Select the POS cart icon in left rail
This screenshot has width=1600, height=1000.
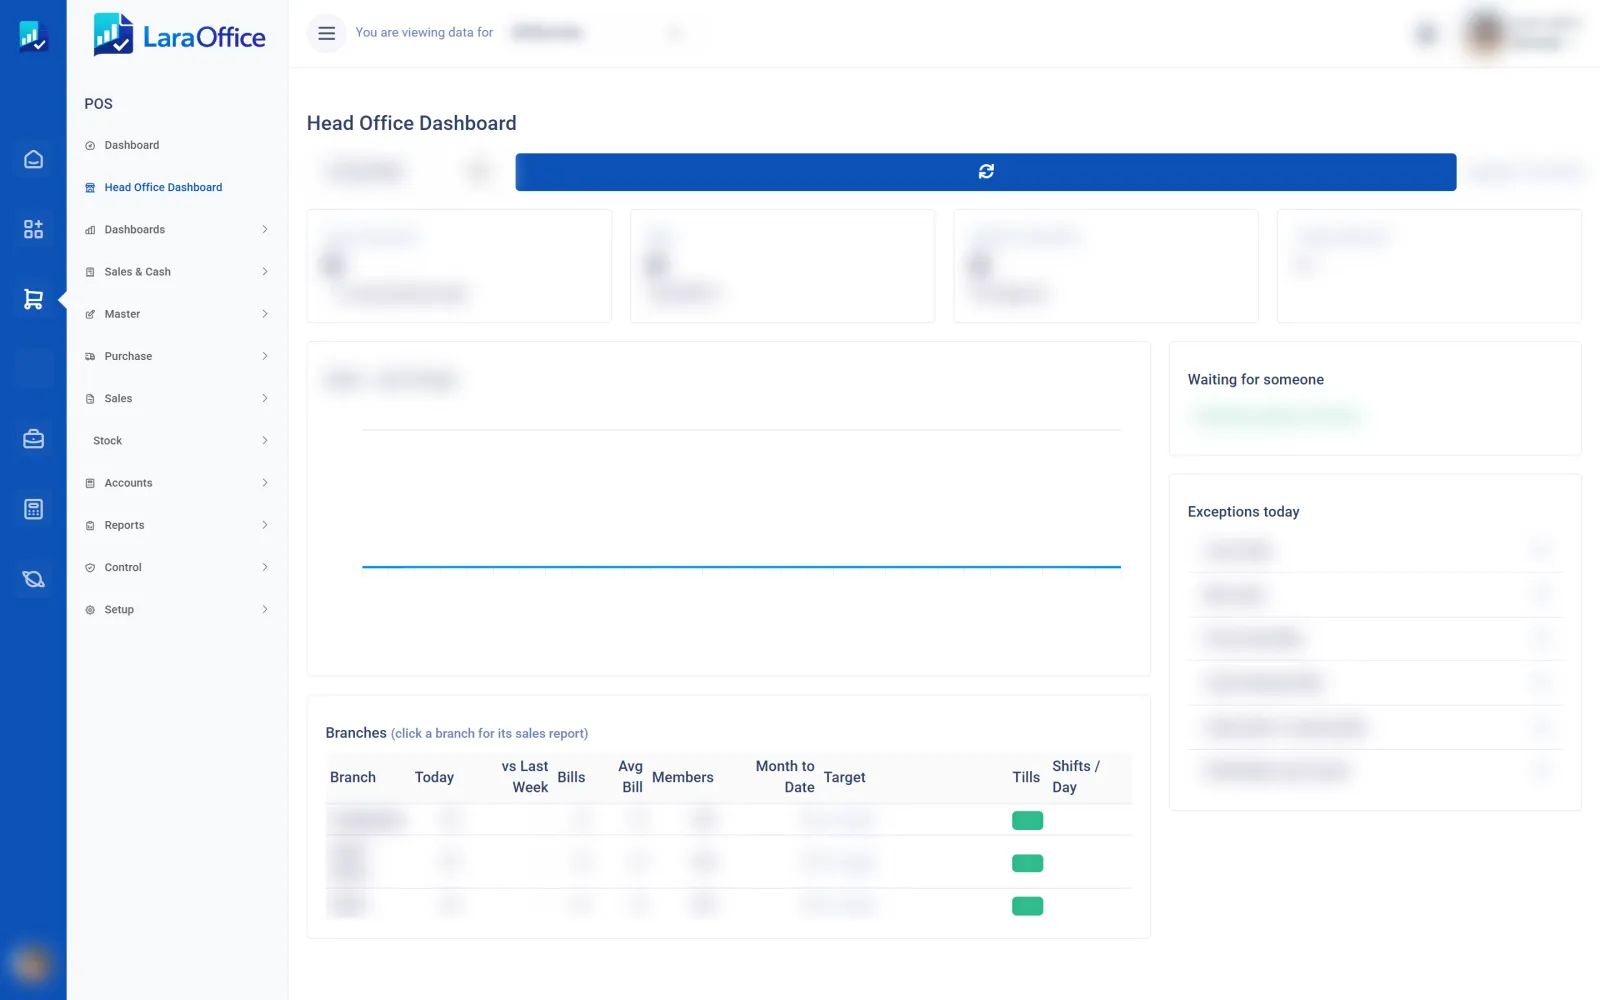[x=33, y=299]
